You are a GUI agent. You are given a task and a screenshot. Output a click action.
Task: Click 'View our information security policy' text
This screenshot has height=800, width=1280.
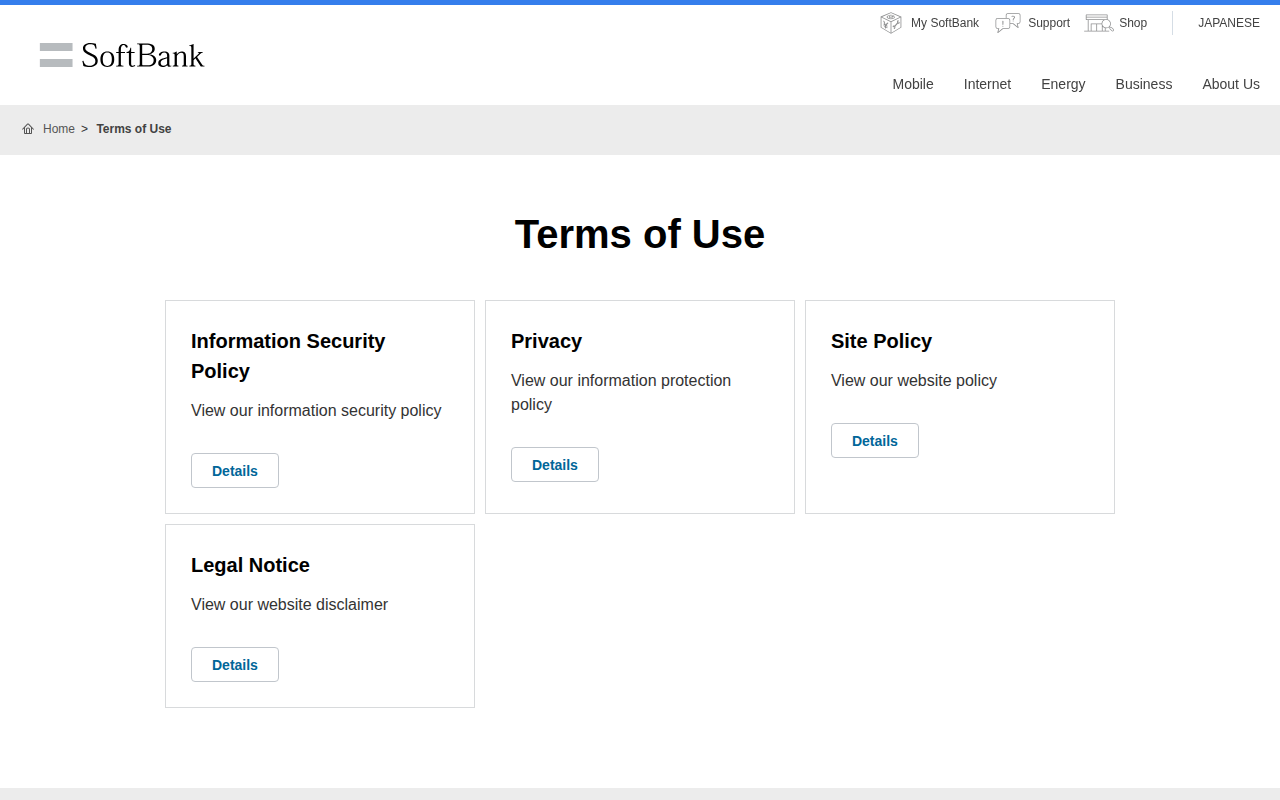pyautogui.click(x=316, y=410)
